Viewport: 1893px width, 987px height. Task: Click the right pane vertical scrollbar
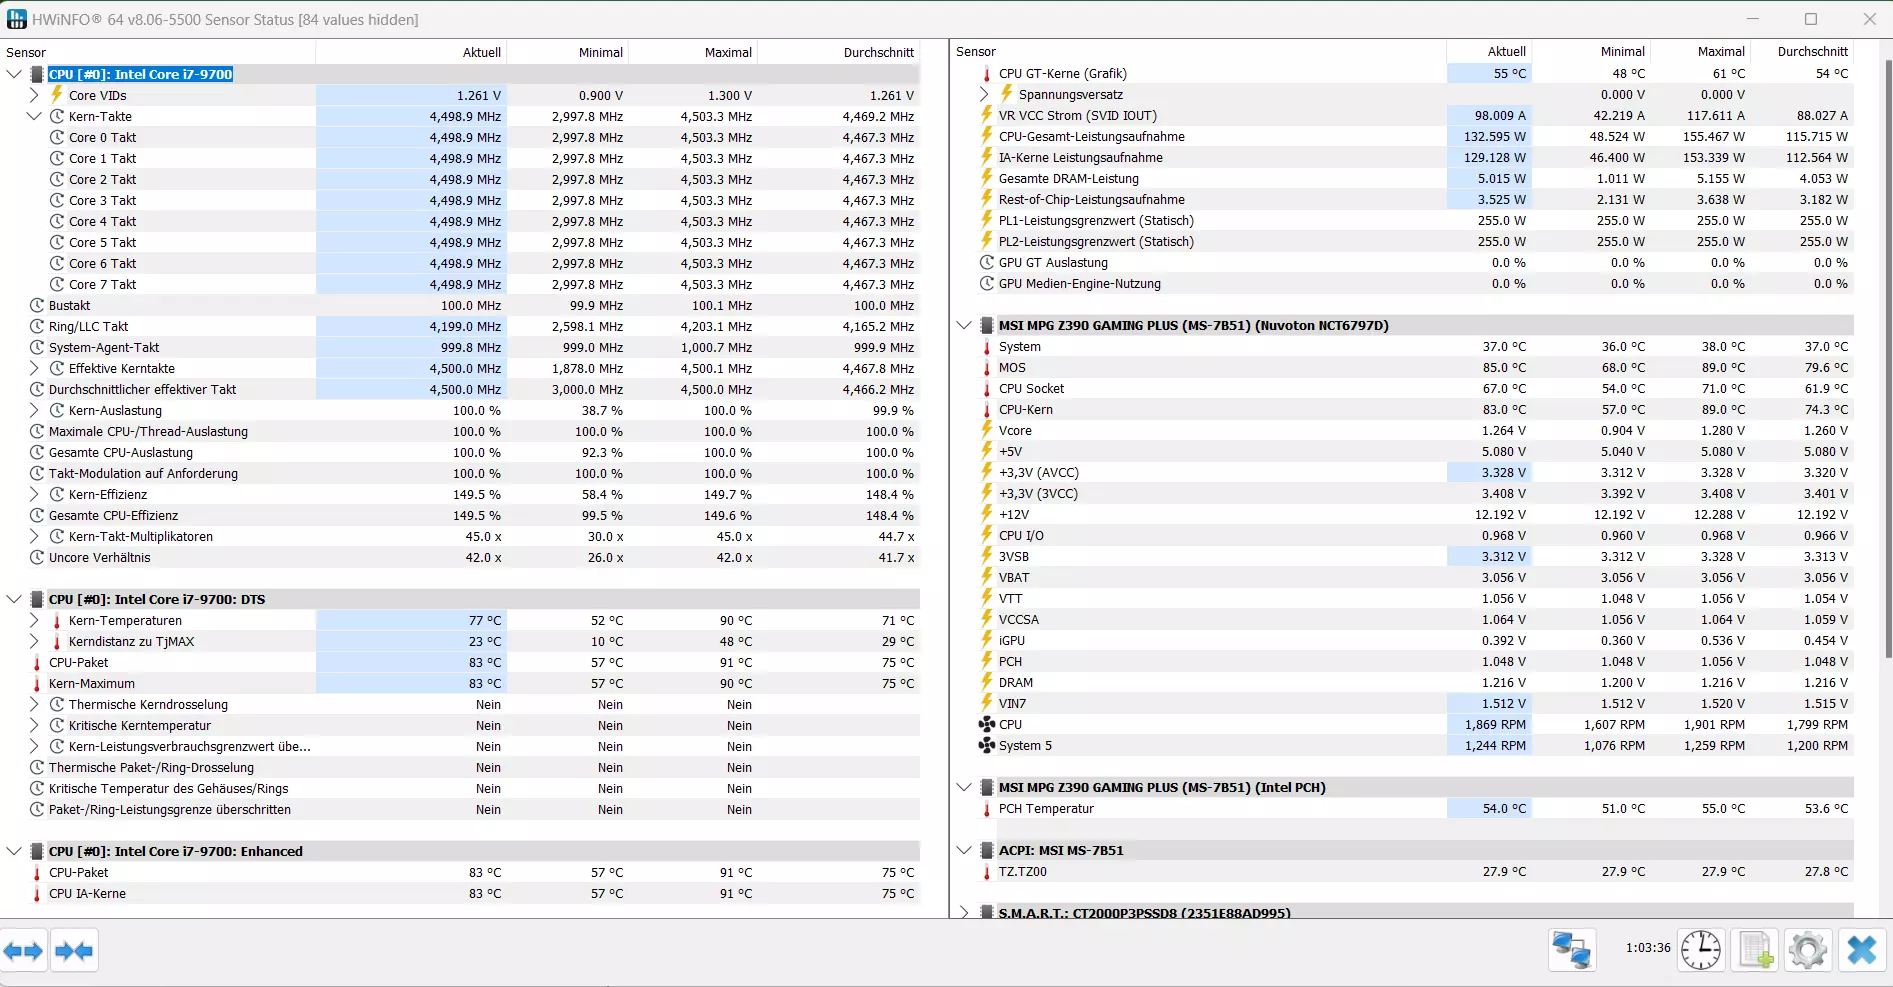pyautogui.click(x=1887, y=358)
